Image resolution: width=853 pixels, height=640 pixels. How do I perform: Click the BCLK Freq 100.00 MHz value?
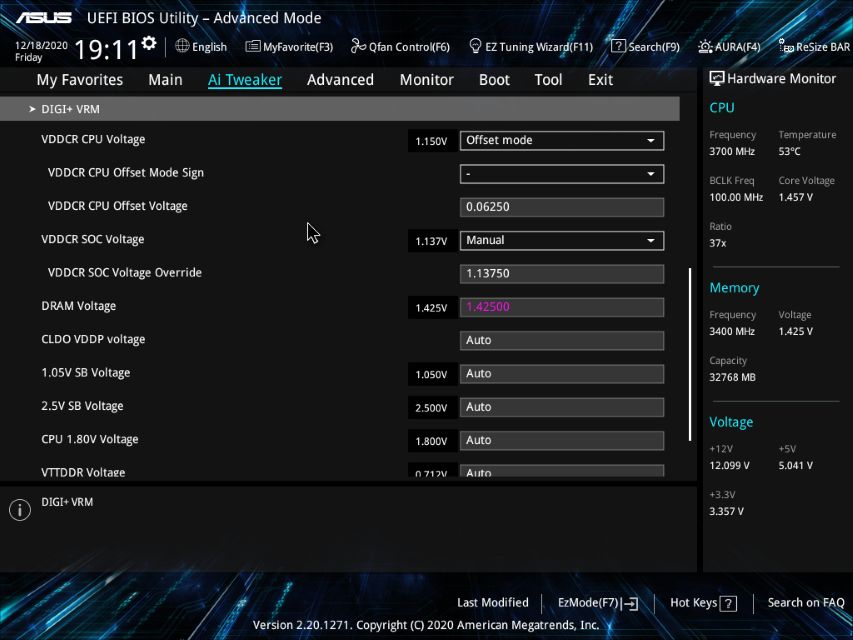(x=736, y=197)
